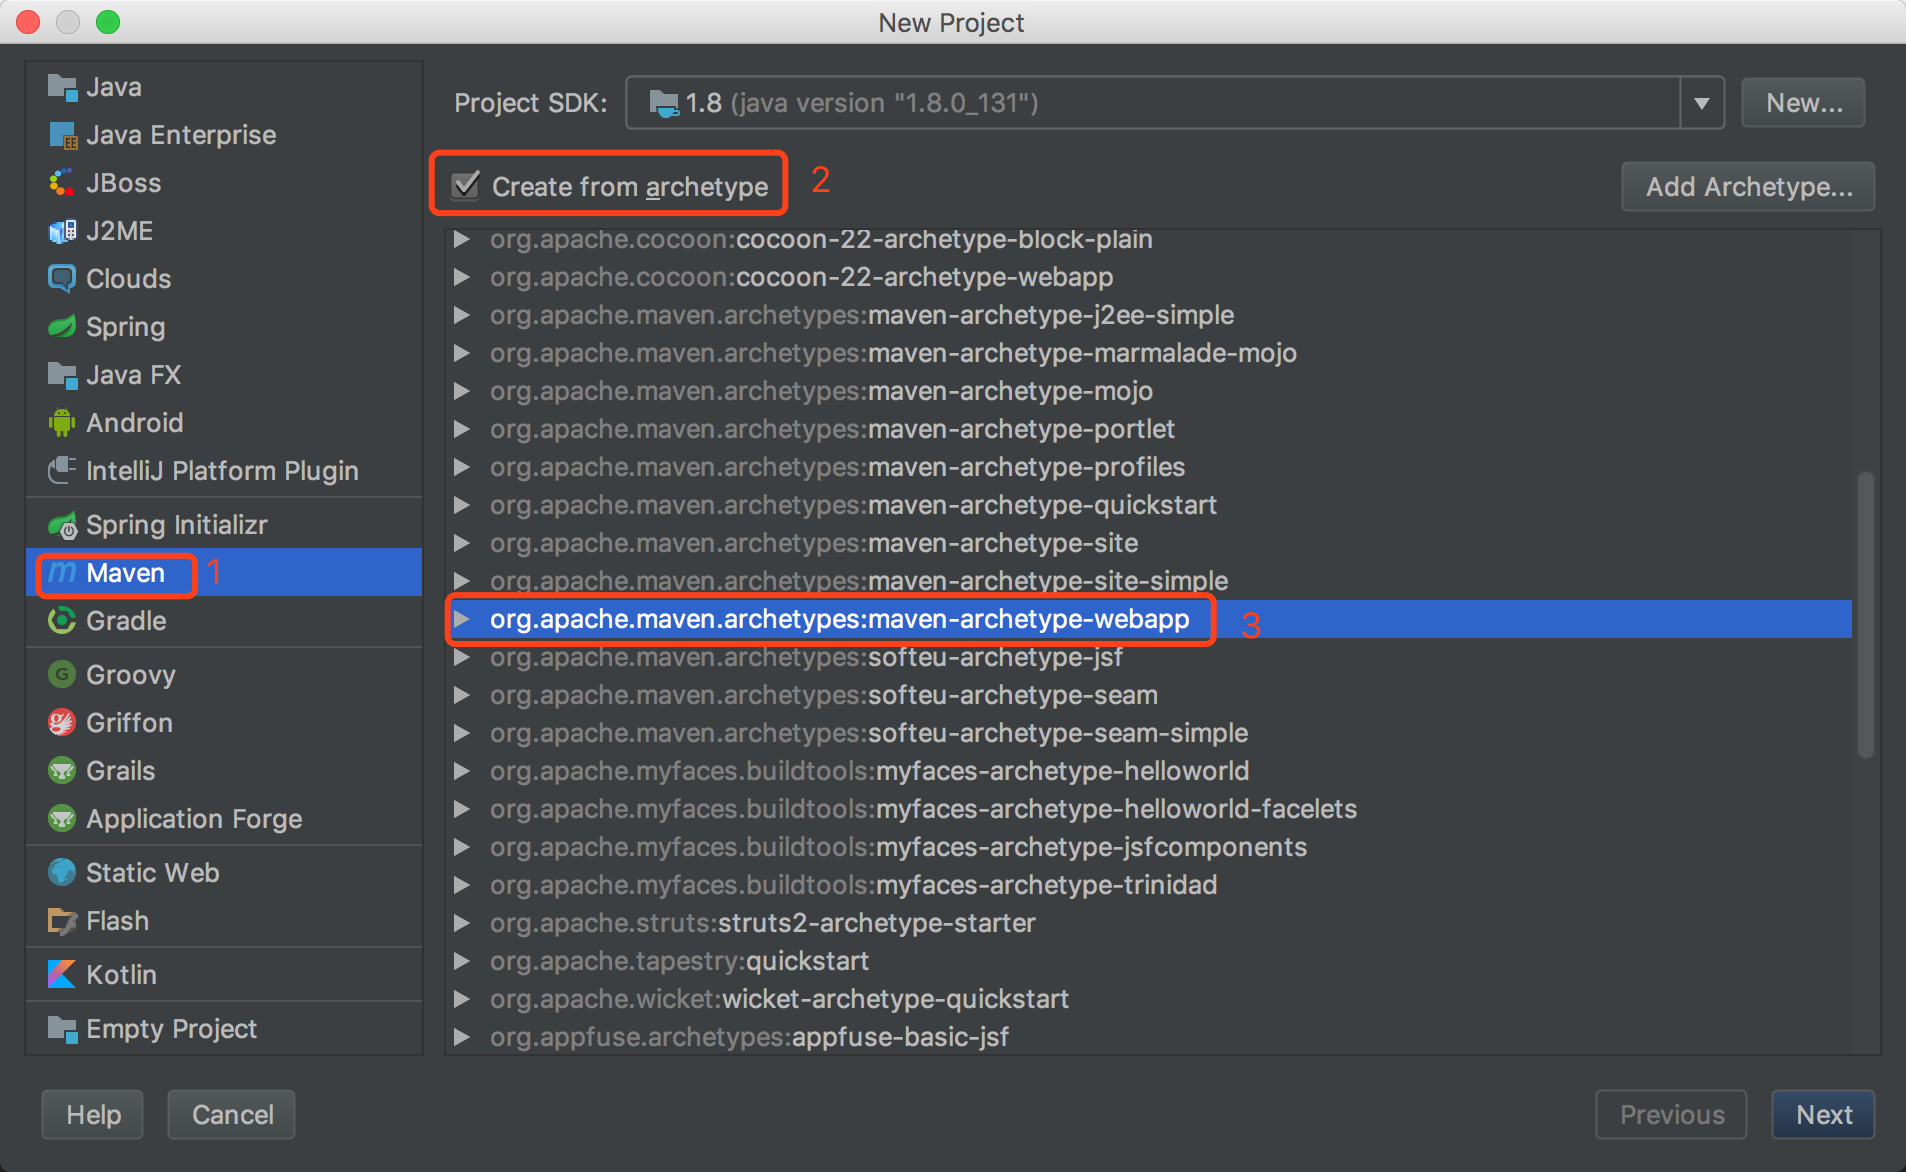Click the Java Enterprise icon

click(x=62, y=135)
